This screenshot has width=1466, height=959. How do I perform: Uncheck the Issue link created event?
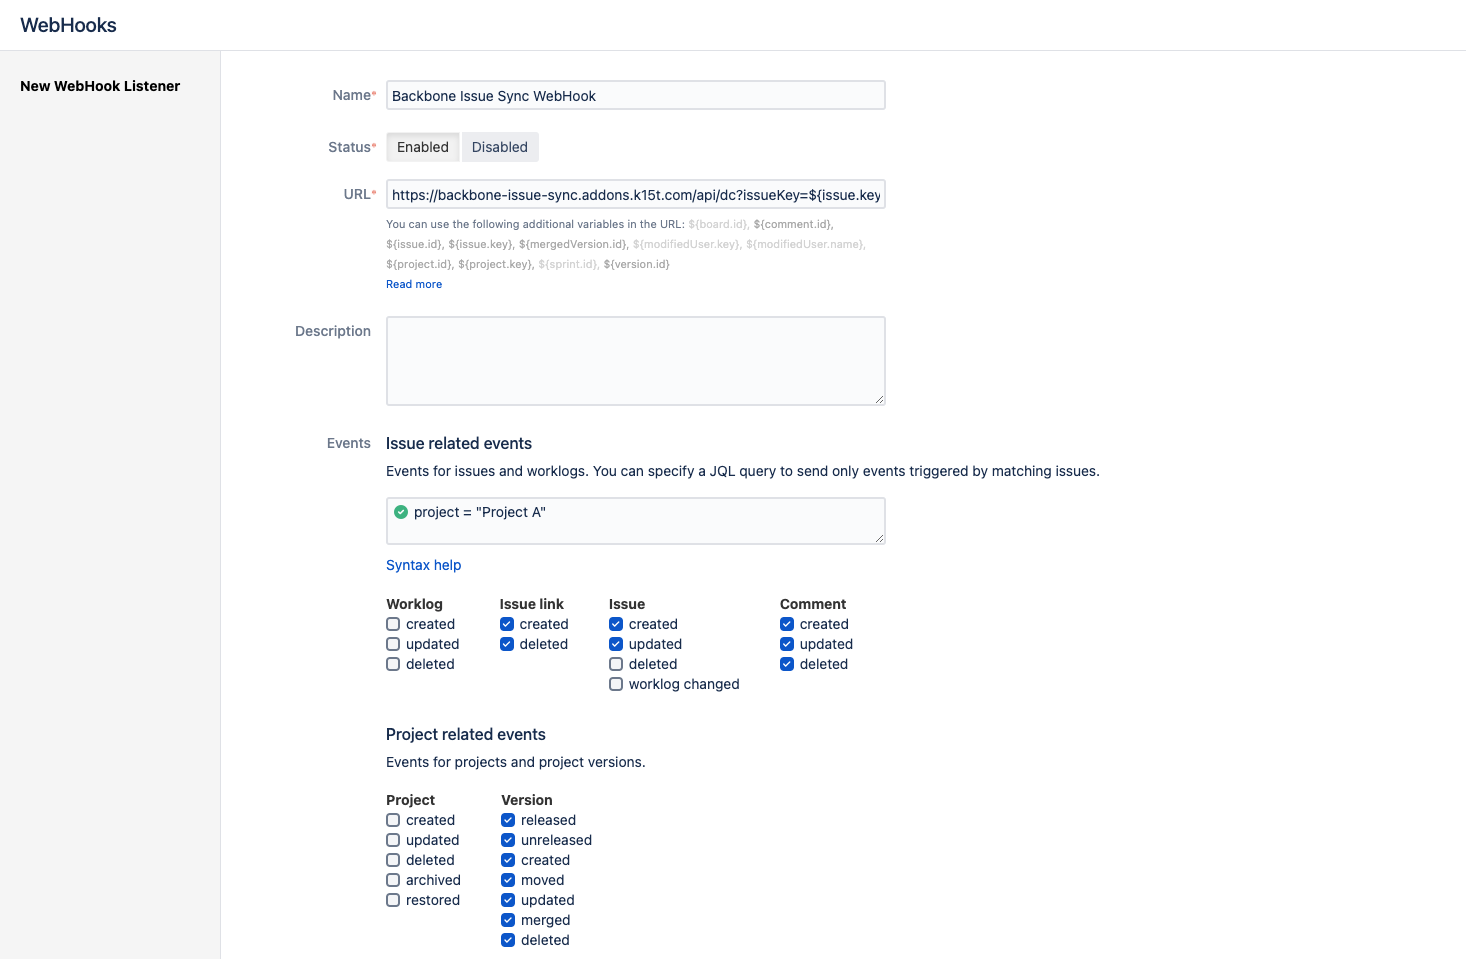pos(507,624)
